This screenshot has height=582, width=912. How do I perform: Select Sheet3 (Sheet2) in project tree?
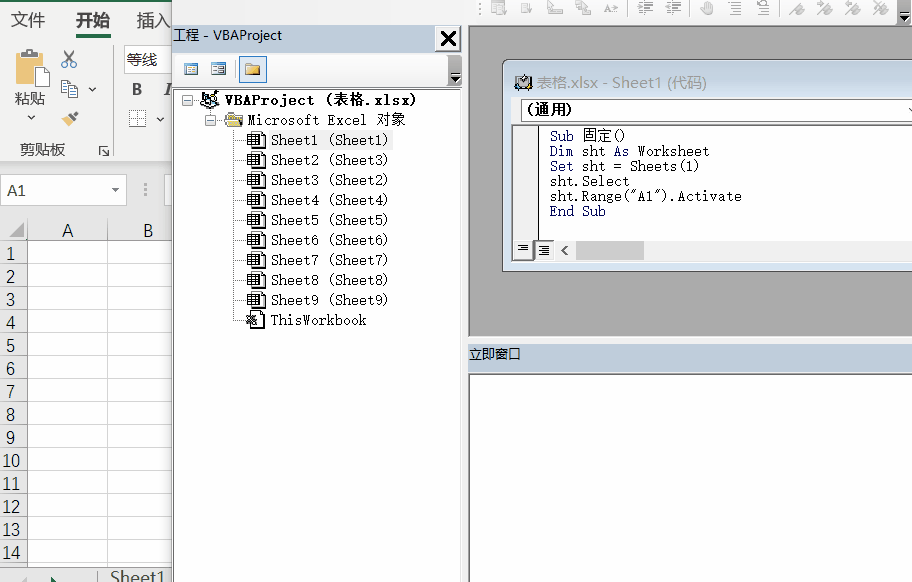(329, 180)
